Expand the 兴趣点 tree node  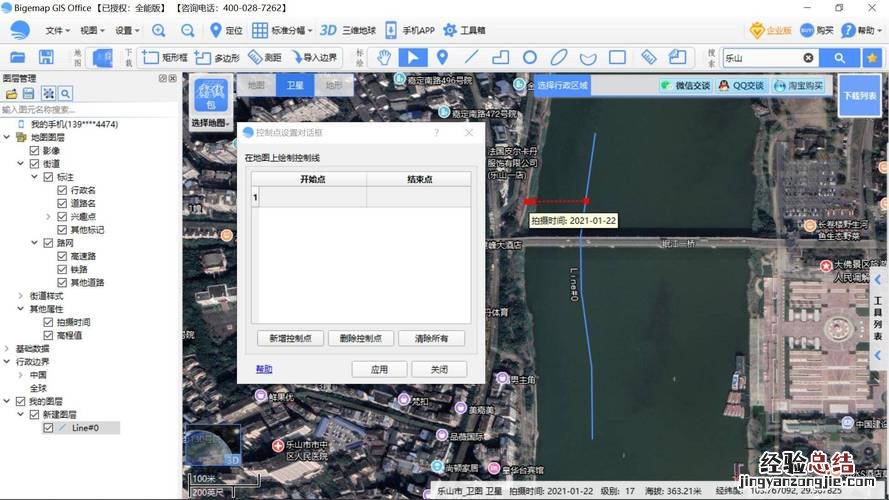pos(48,216)
